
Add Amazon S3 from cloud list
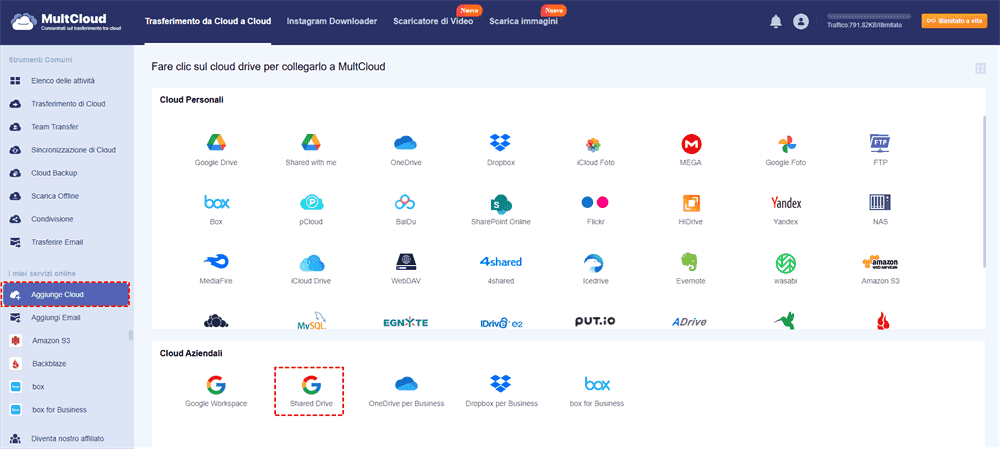pos(880,269)
